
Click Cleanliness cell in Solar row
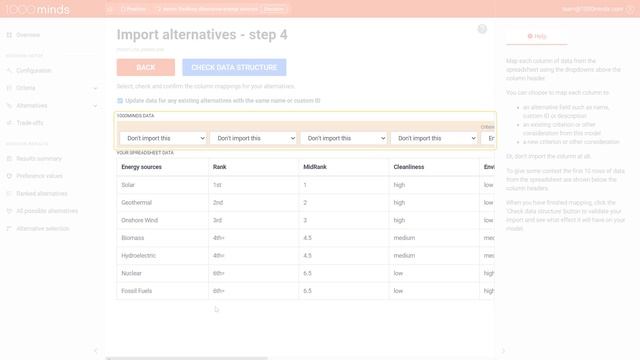434,185
